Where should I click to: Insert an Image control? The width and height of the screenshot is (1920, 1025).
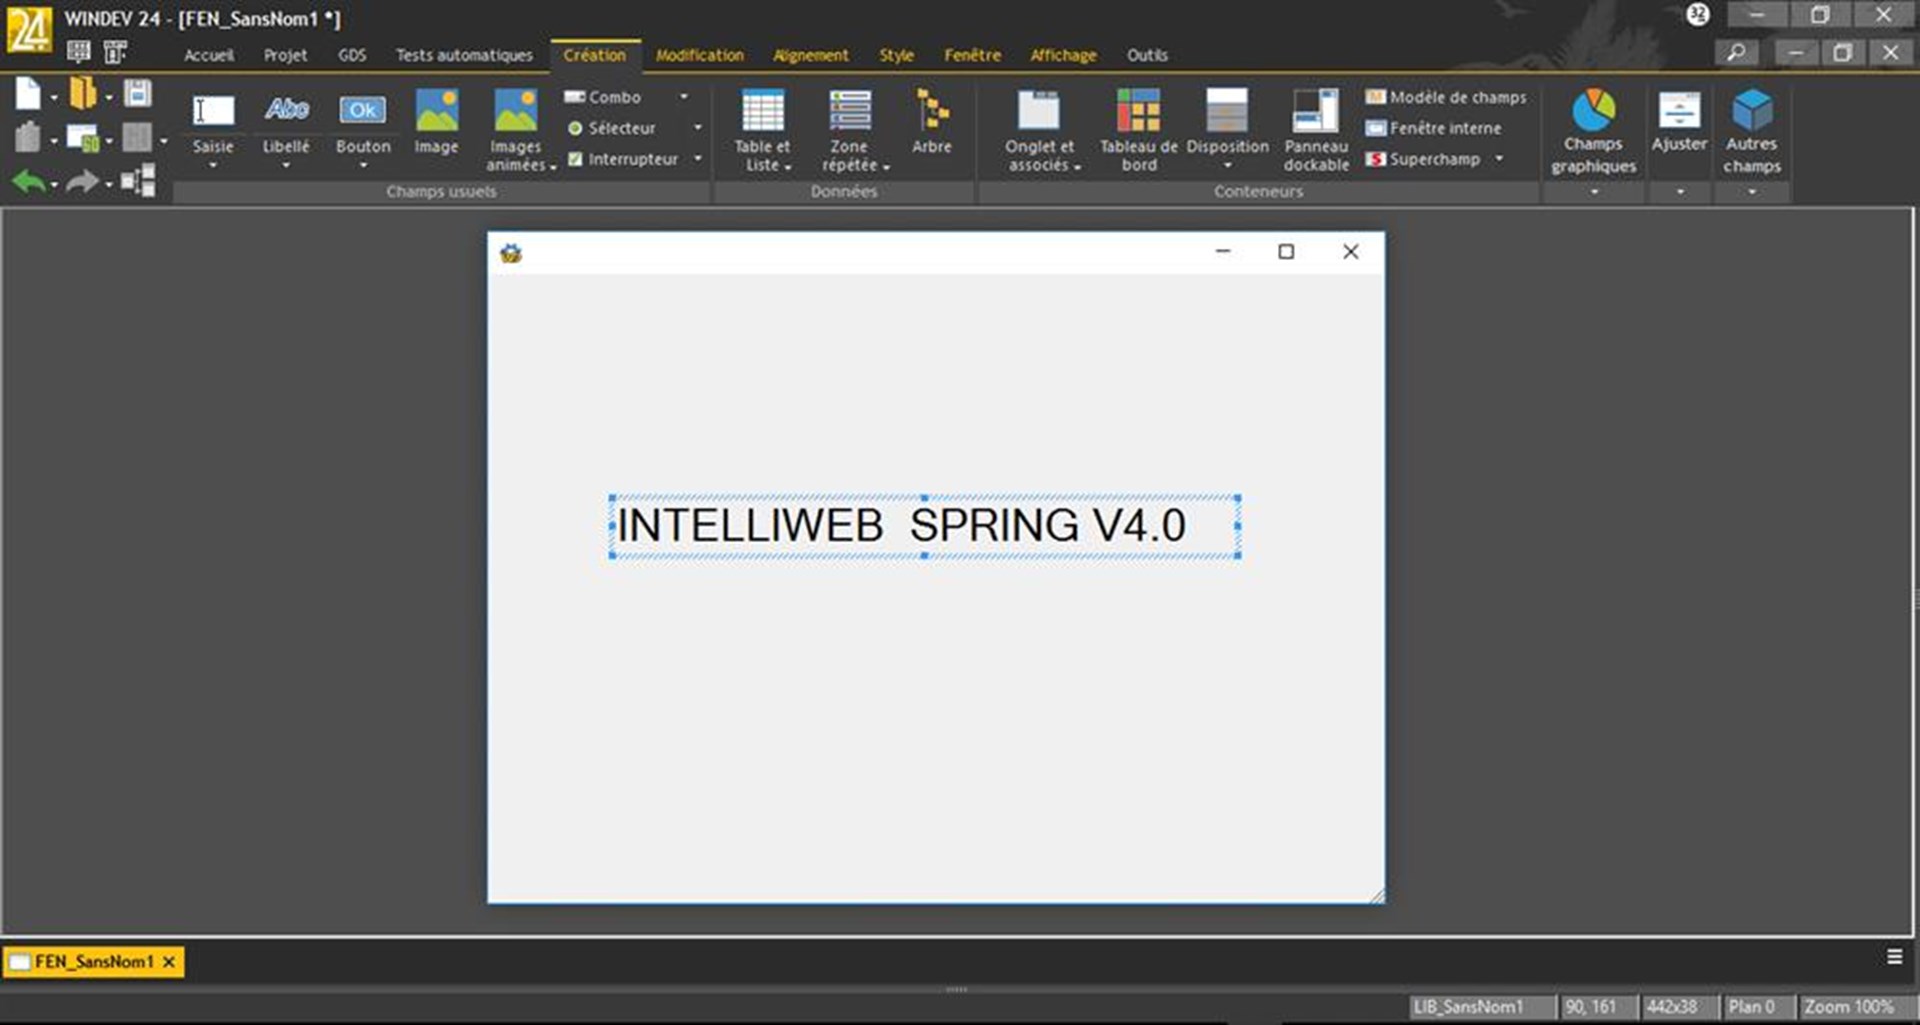click(436, 121)
